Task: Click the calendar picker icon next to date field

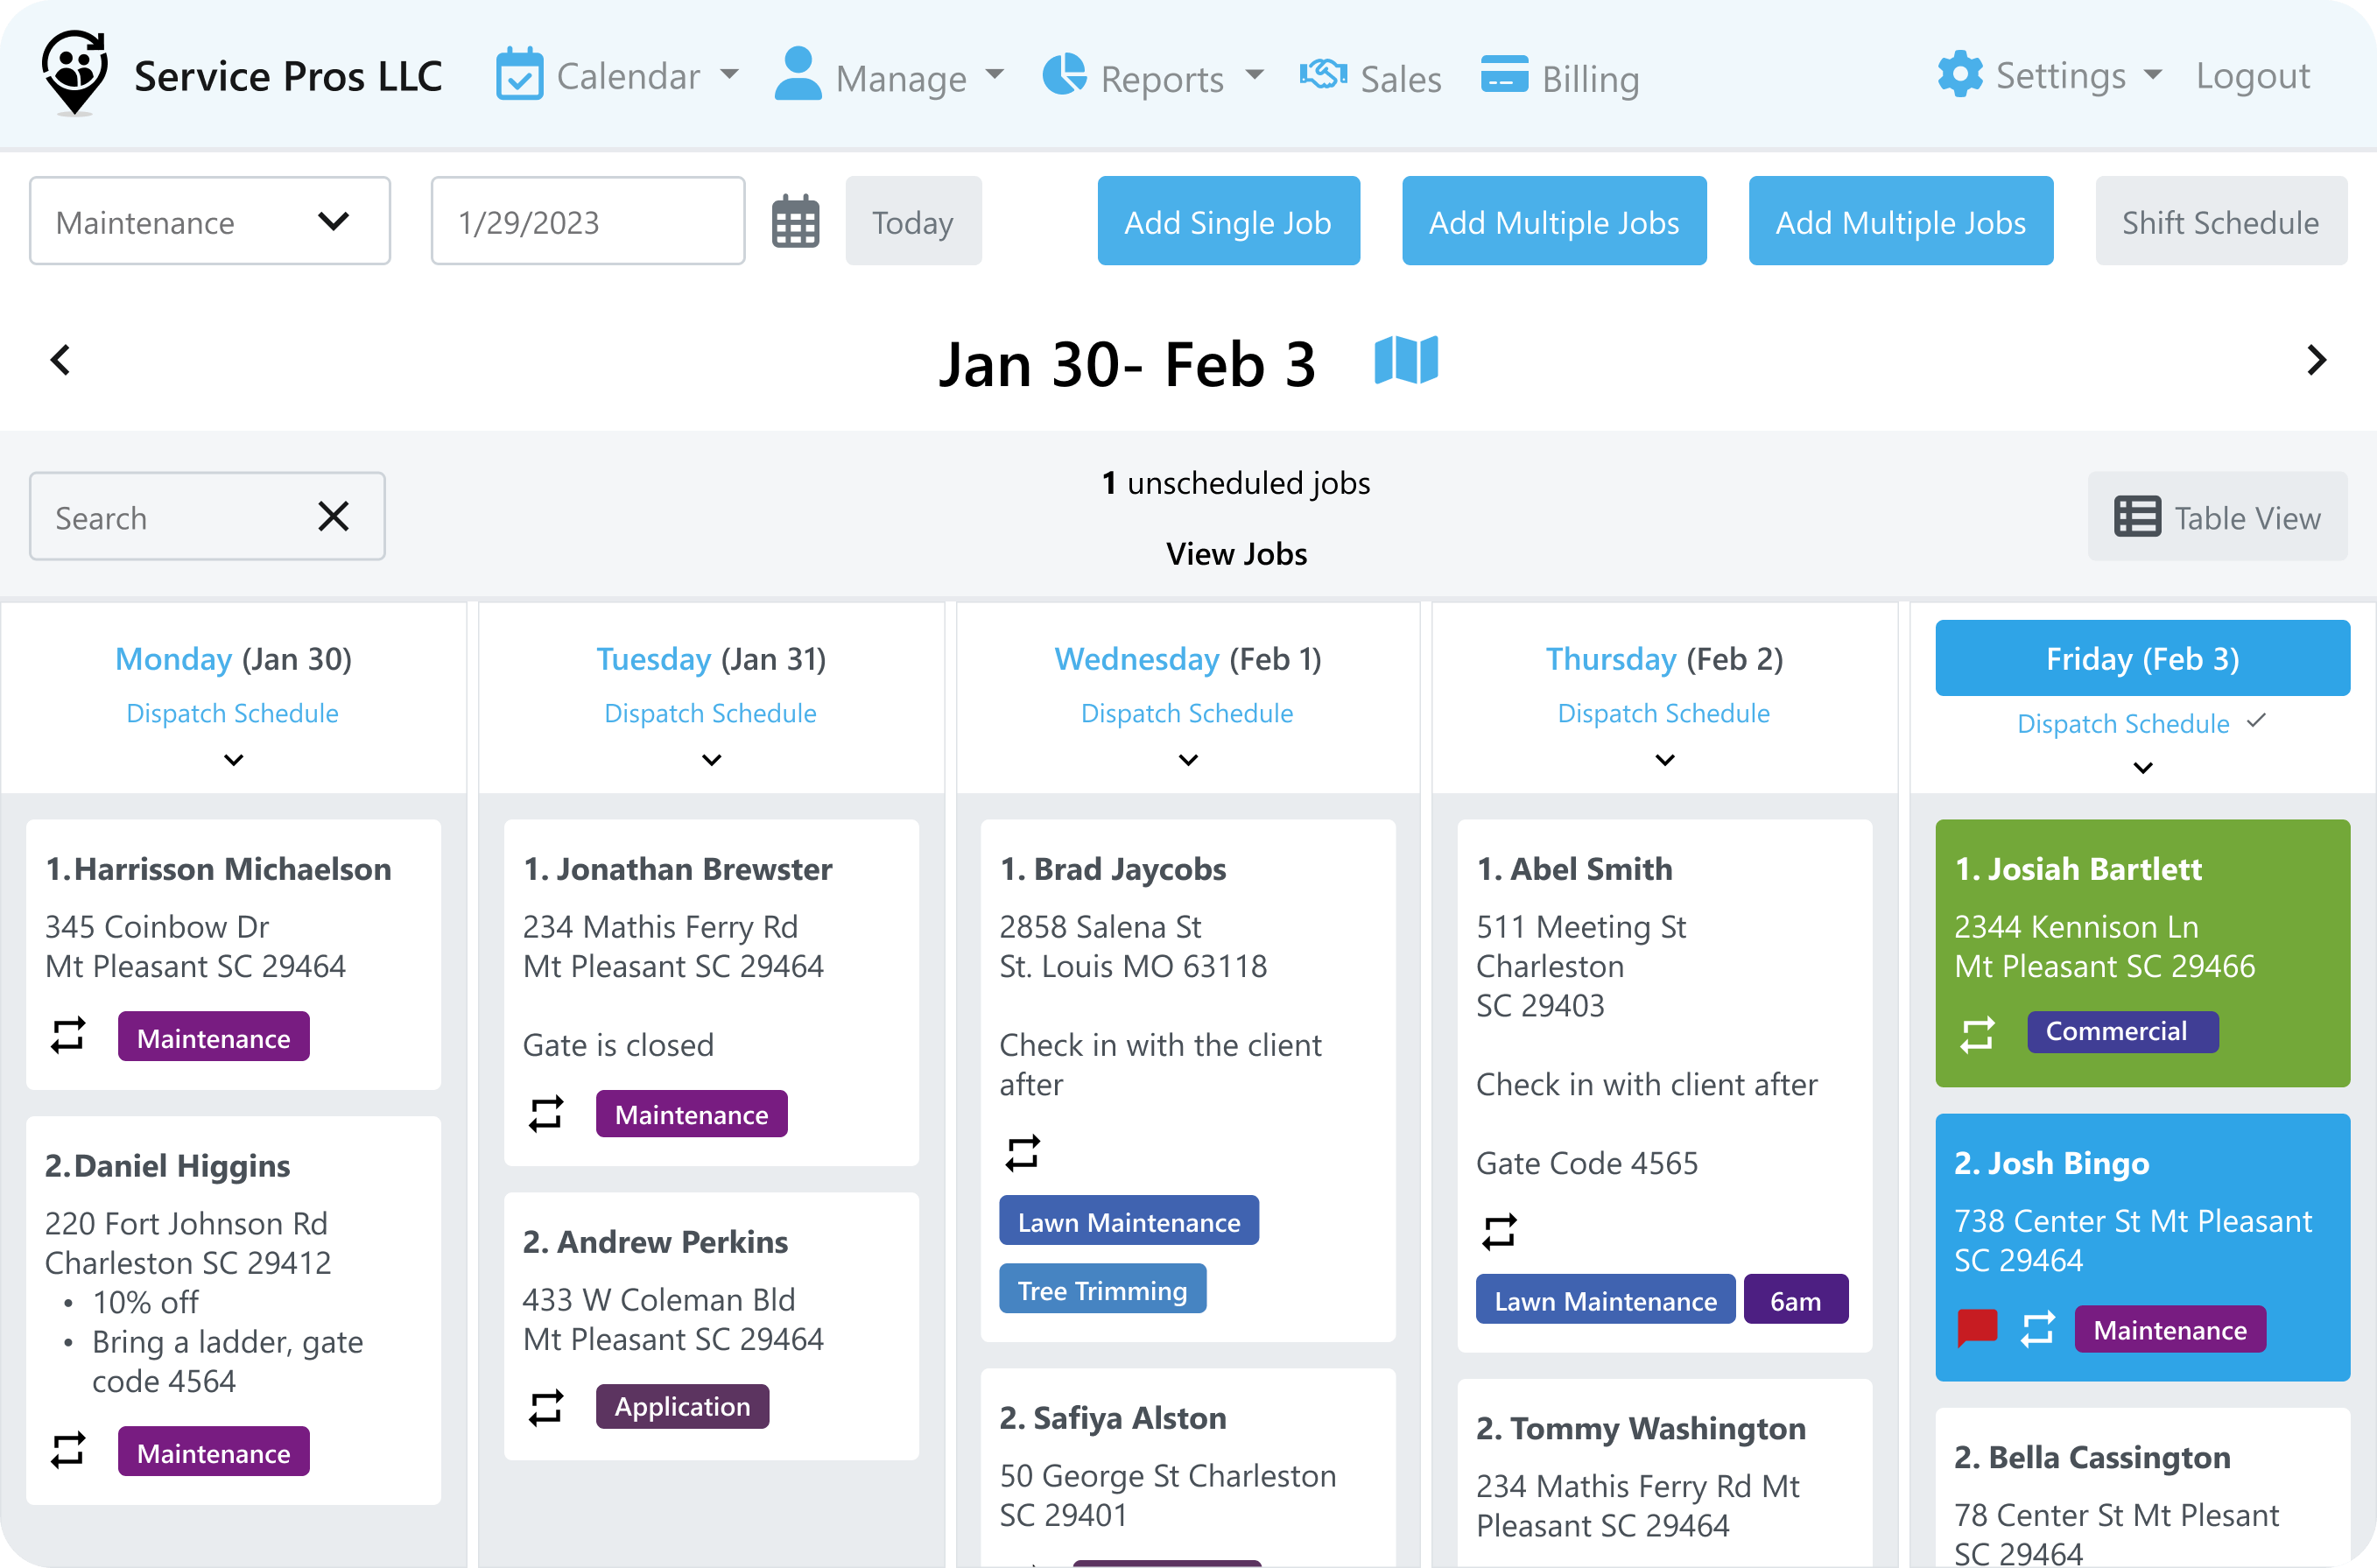Action: click(795, 220)
